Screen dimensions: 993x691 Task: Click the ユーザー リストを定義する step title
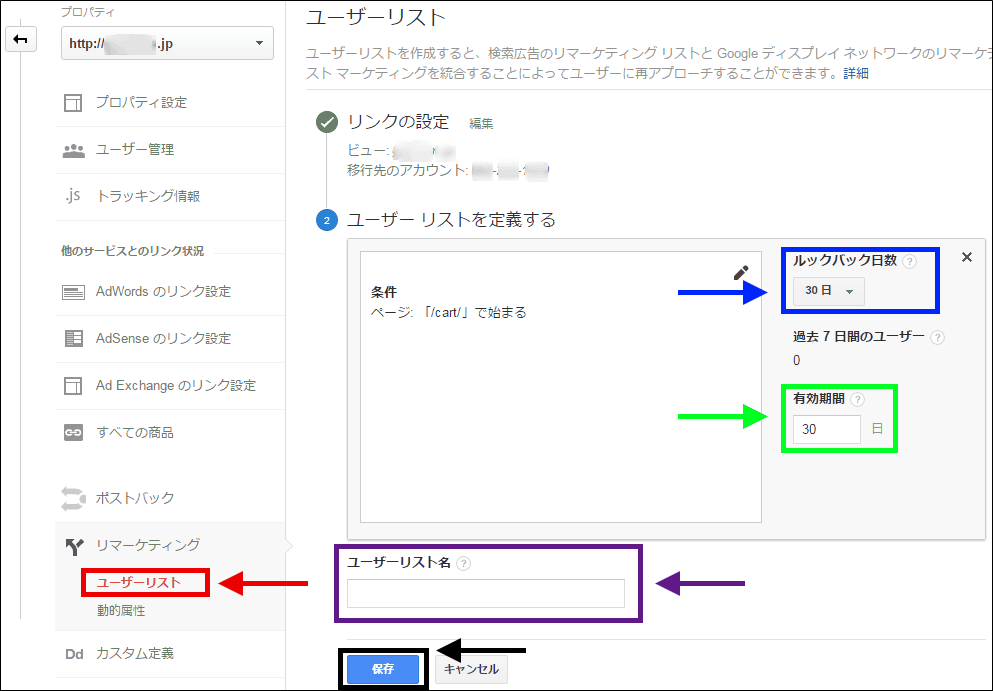coord(452,220)
